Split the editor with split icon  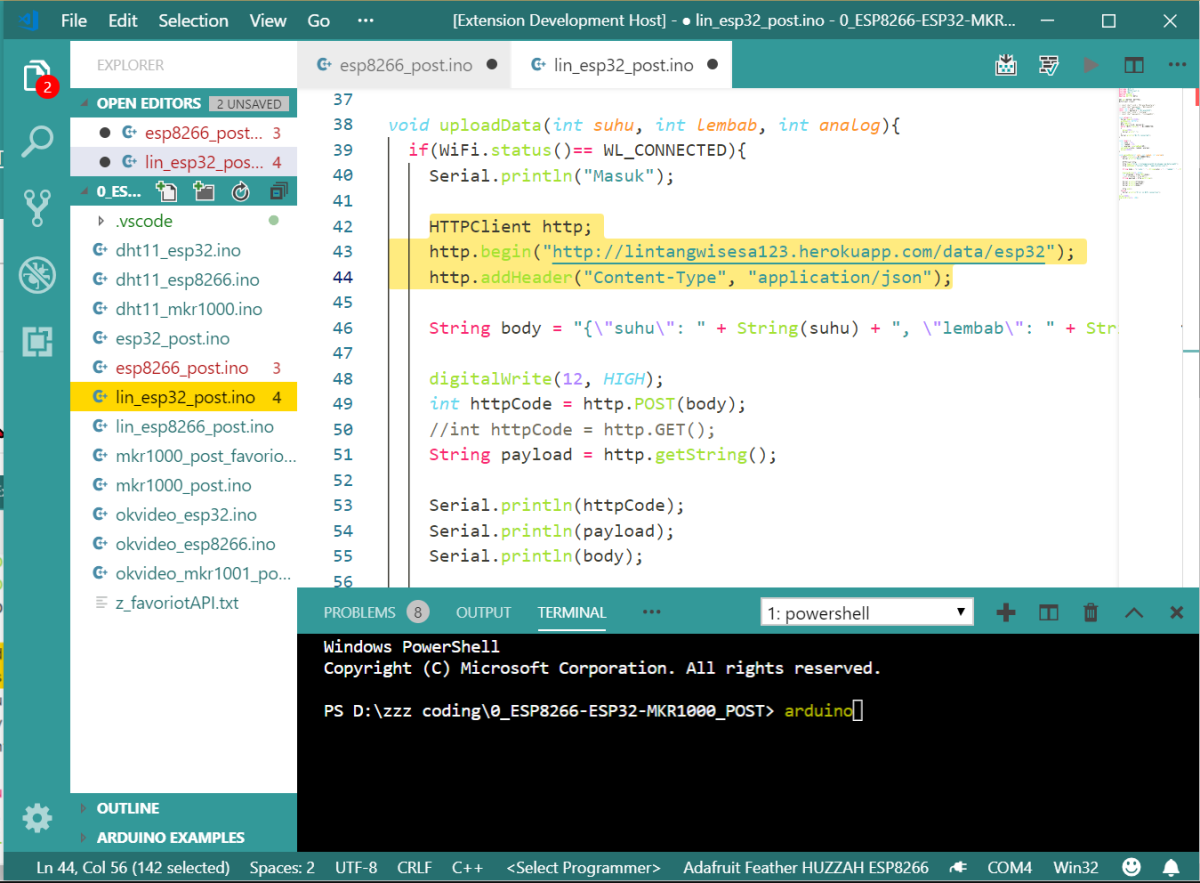click(x=1133, y=65)
